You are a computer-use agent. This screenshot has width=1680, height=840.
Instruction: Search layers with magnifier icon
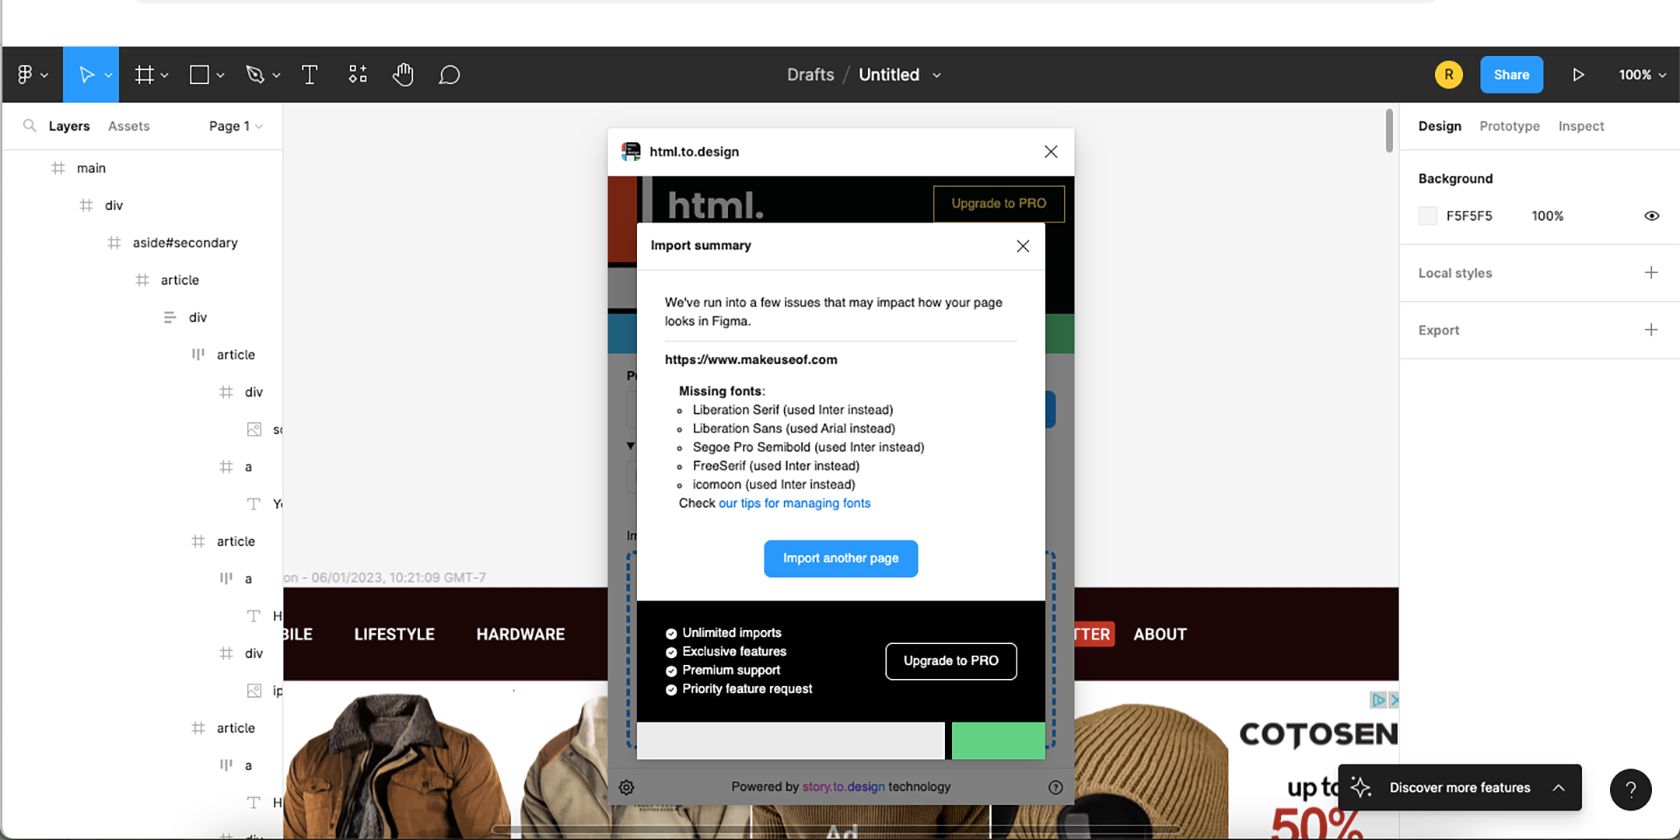pyautogui.click(x=30, y=126)
